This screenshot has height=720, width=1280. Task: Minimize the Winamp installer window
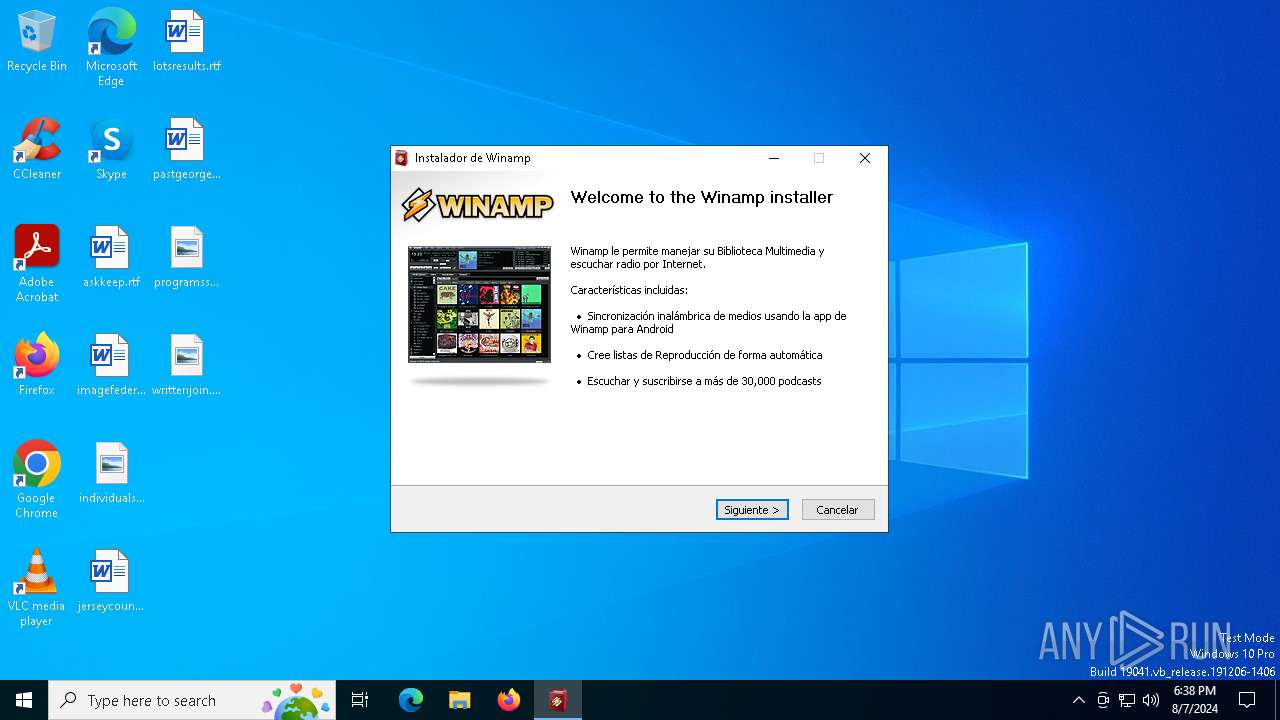click(x=774, y=158)
